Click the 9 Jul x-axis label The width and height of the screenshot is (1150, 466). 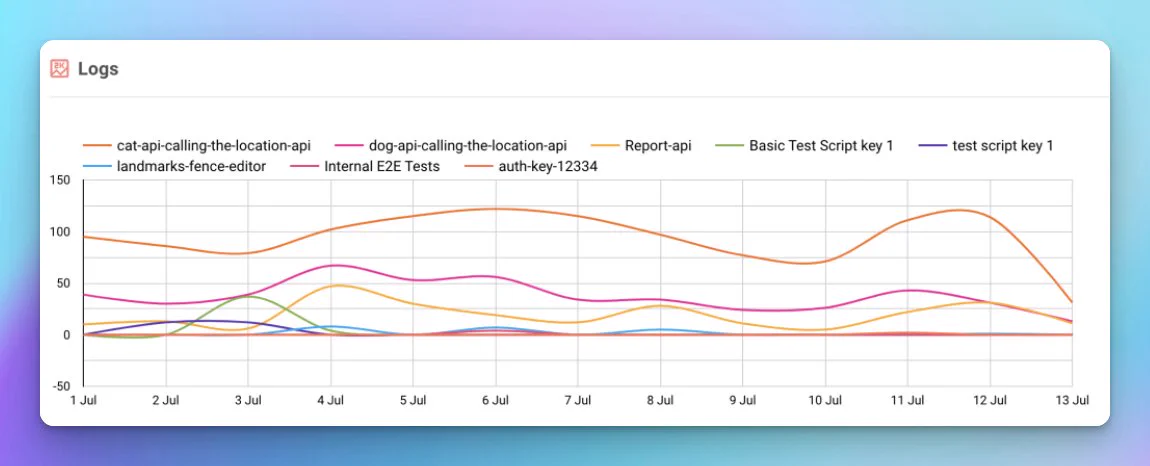743,401
